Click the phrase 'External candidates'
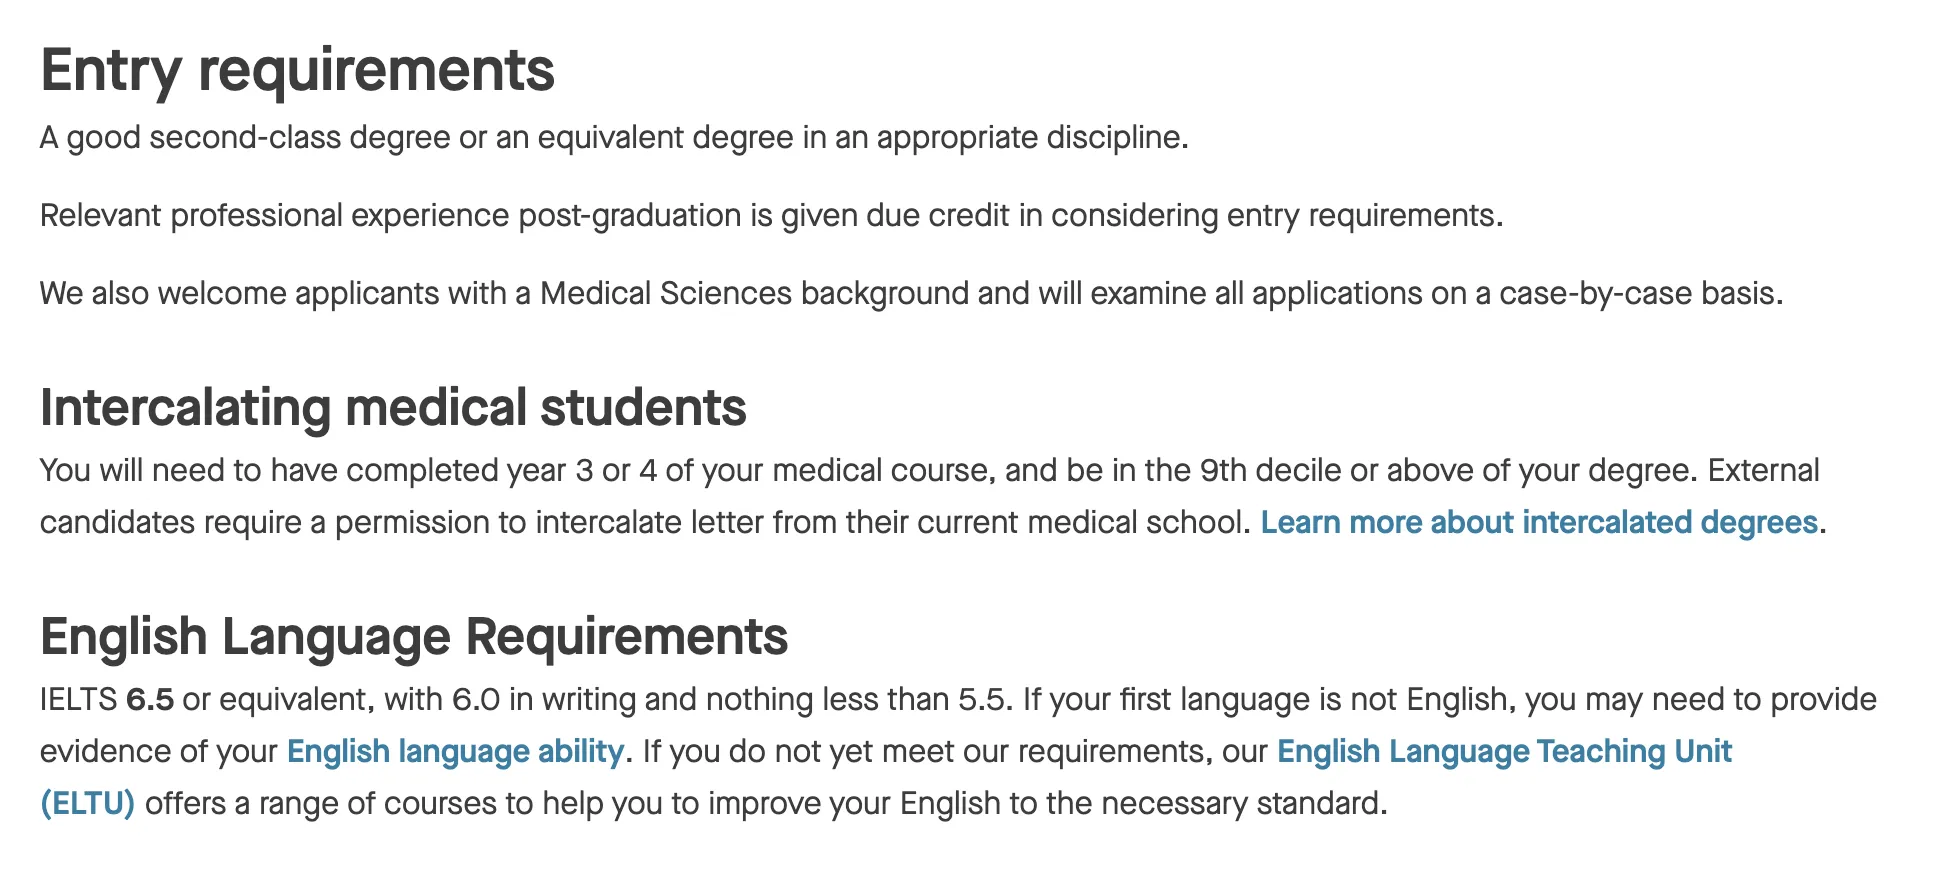The height and width of the screenshot is (874, 1958). pos(1762,470)
